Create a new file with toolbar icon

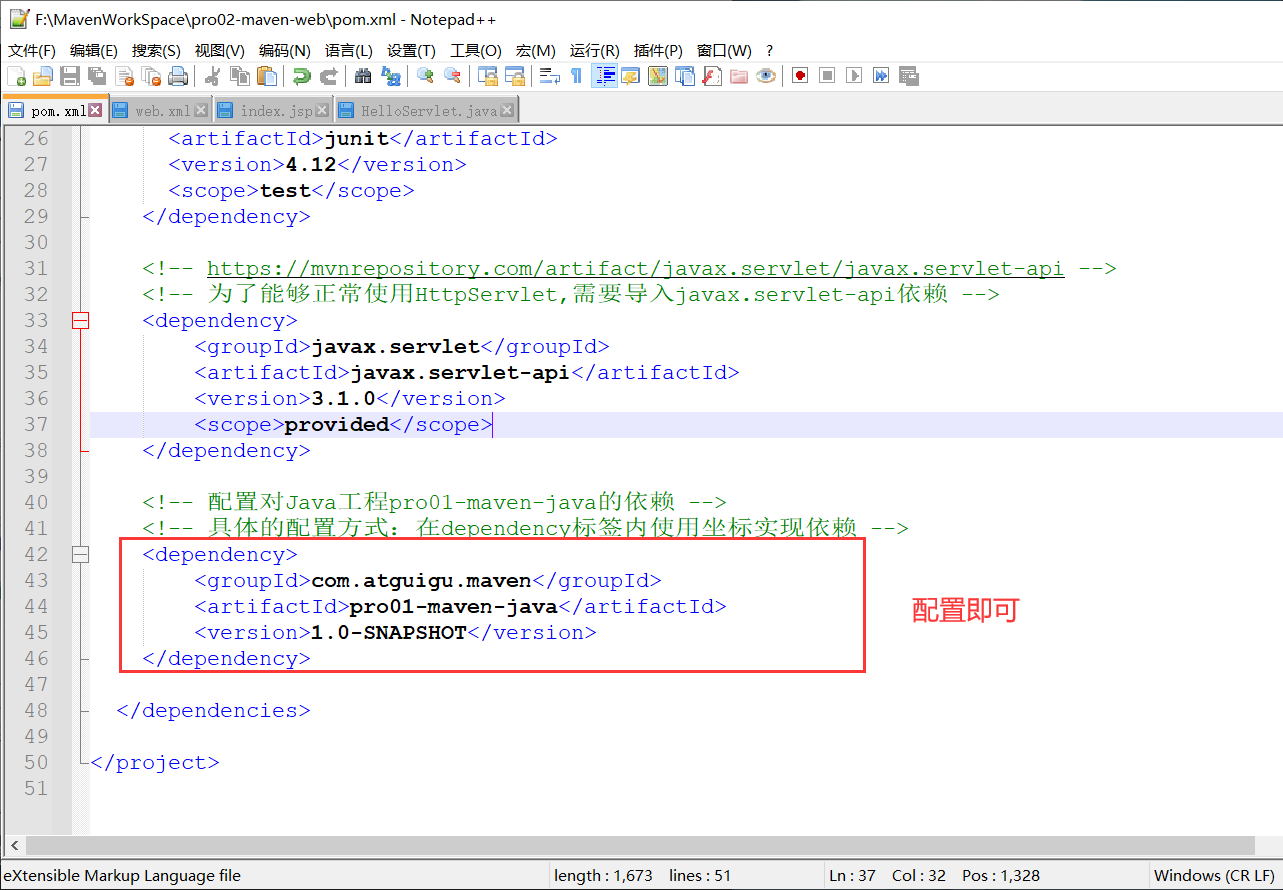pyautogui.click(x=16, y=76)
